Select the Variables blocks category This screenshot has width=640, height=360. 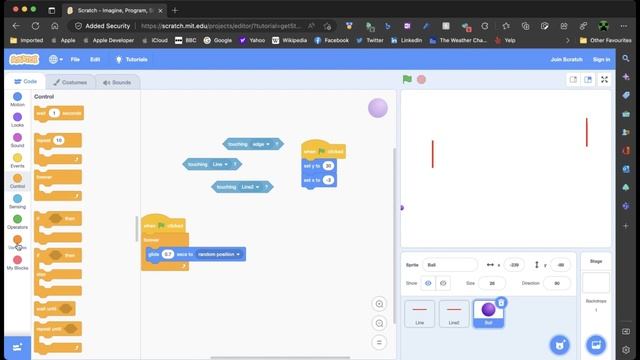point(17,242)
